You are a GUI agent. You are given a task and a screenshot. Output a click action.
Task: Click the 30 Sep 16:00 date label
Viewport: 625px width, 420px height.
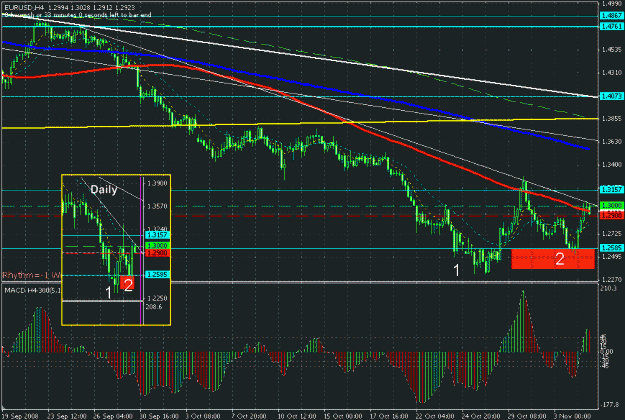(x=159, y=416)
